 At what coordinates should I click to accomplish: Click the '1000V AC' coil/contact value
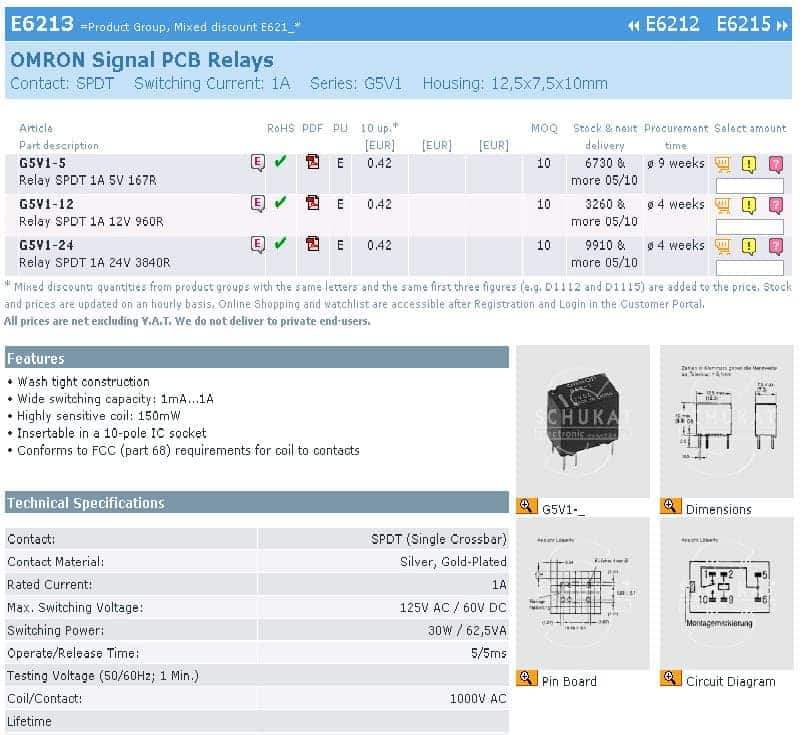pyautogui.click(x=478, y=699)
